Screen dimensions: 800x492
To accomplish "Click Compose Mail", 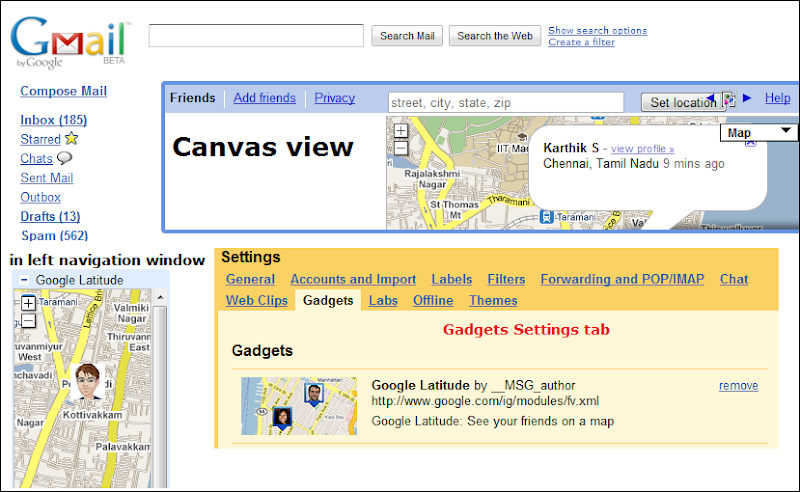I will pyautogui.click(x=63, y=91).
